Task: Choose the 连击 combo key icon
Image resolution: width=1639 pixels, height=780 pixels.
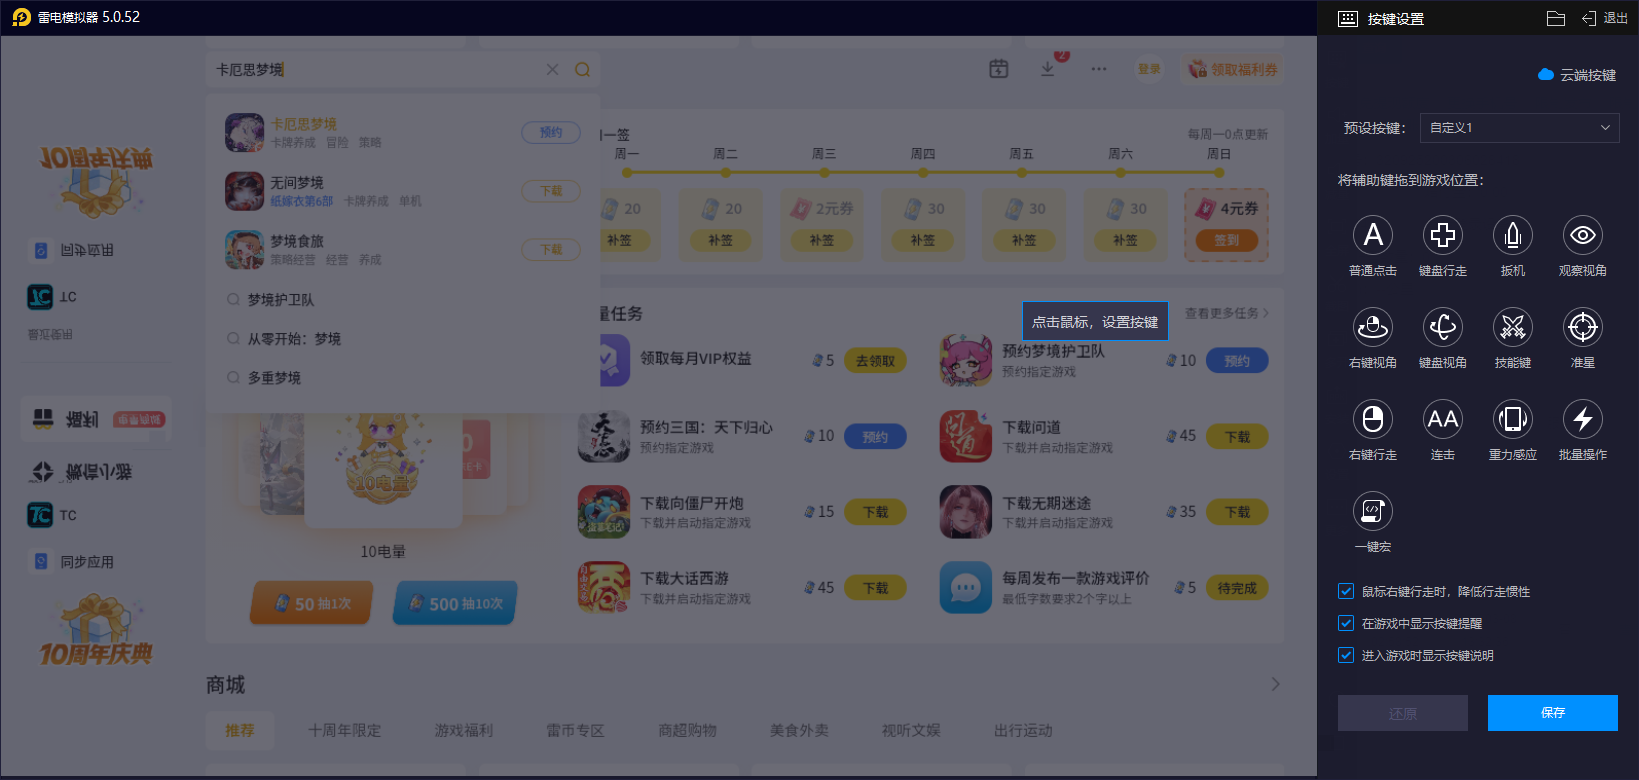Action: tap(1443, 419)
